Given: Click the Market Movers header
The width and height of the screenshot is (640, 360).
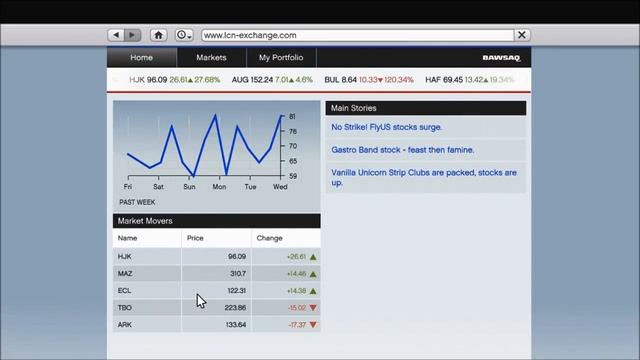Looking at the screenshot, I should (216, 221).
